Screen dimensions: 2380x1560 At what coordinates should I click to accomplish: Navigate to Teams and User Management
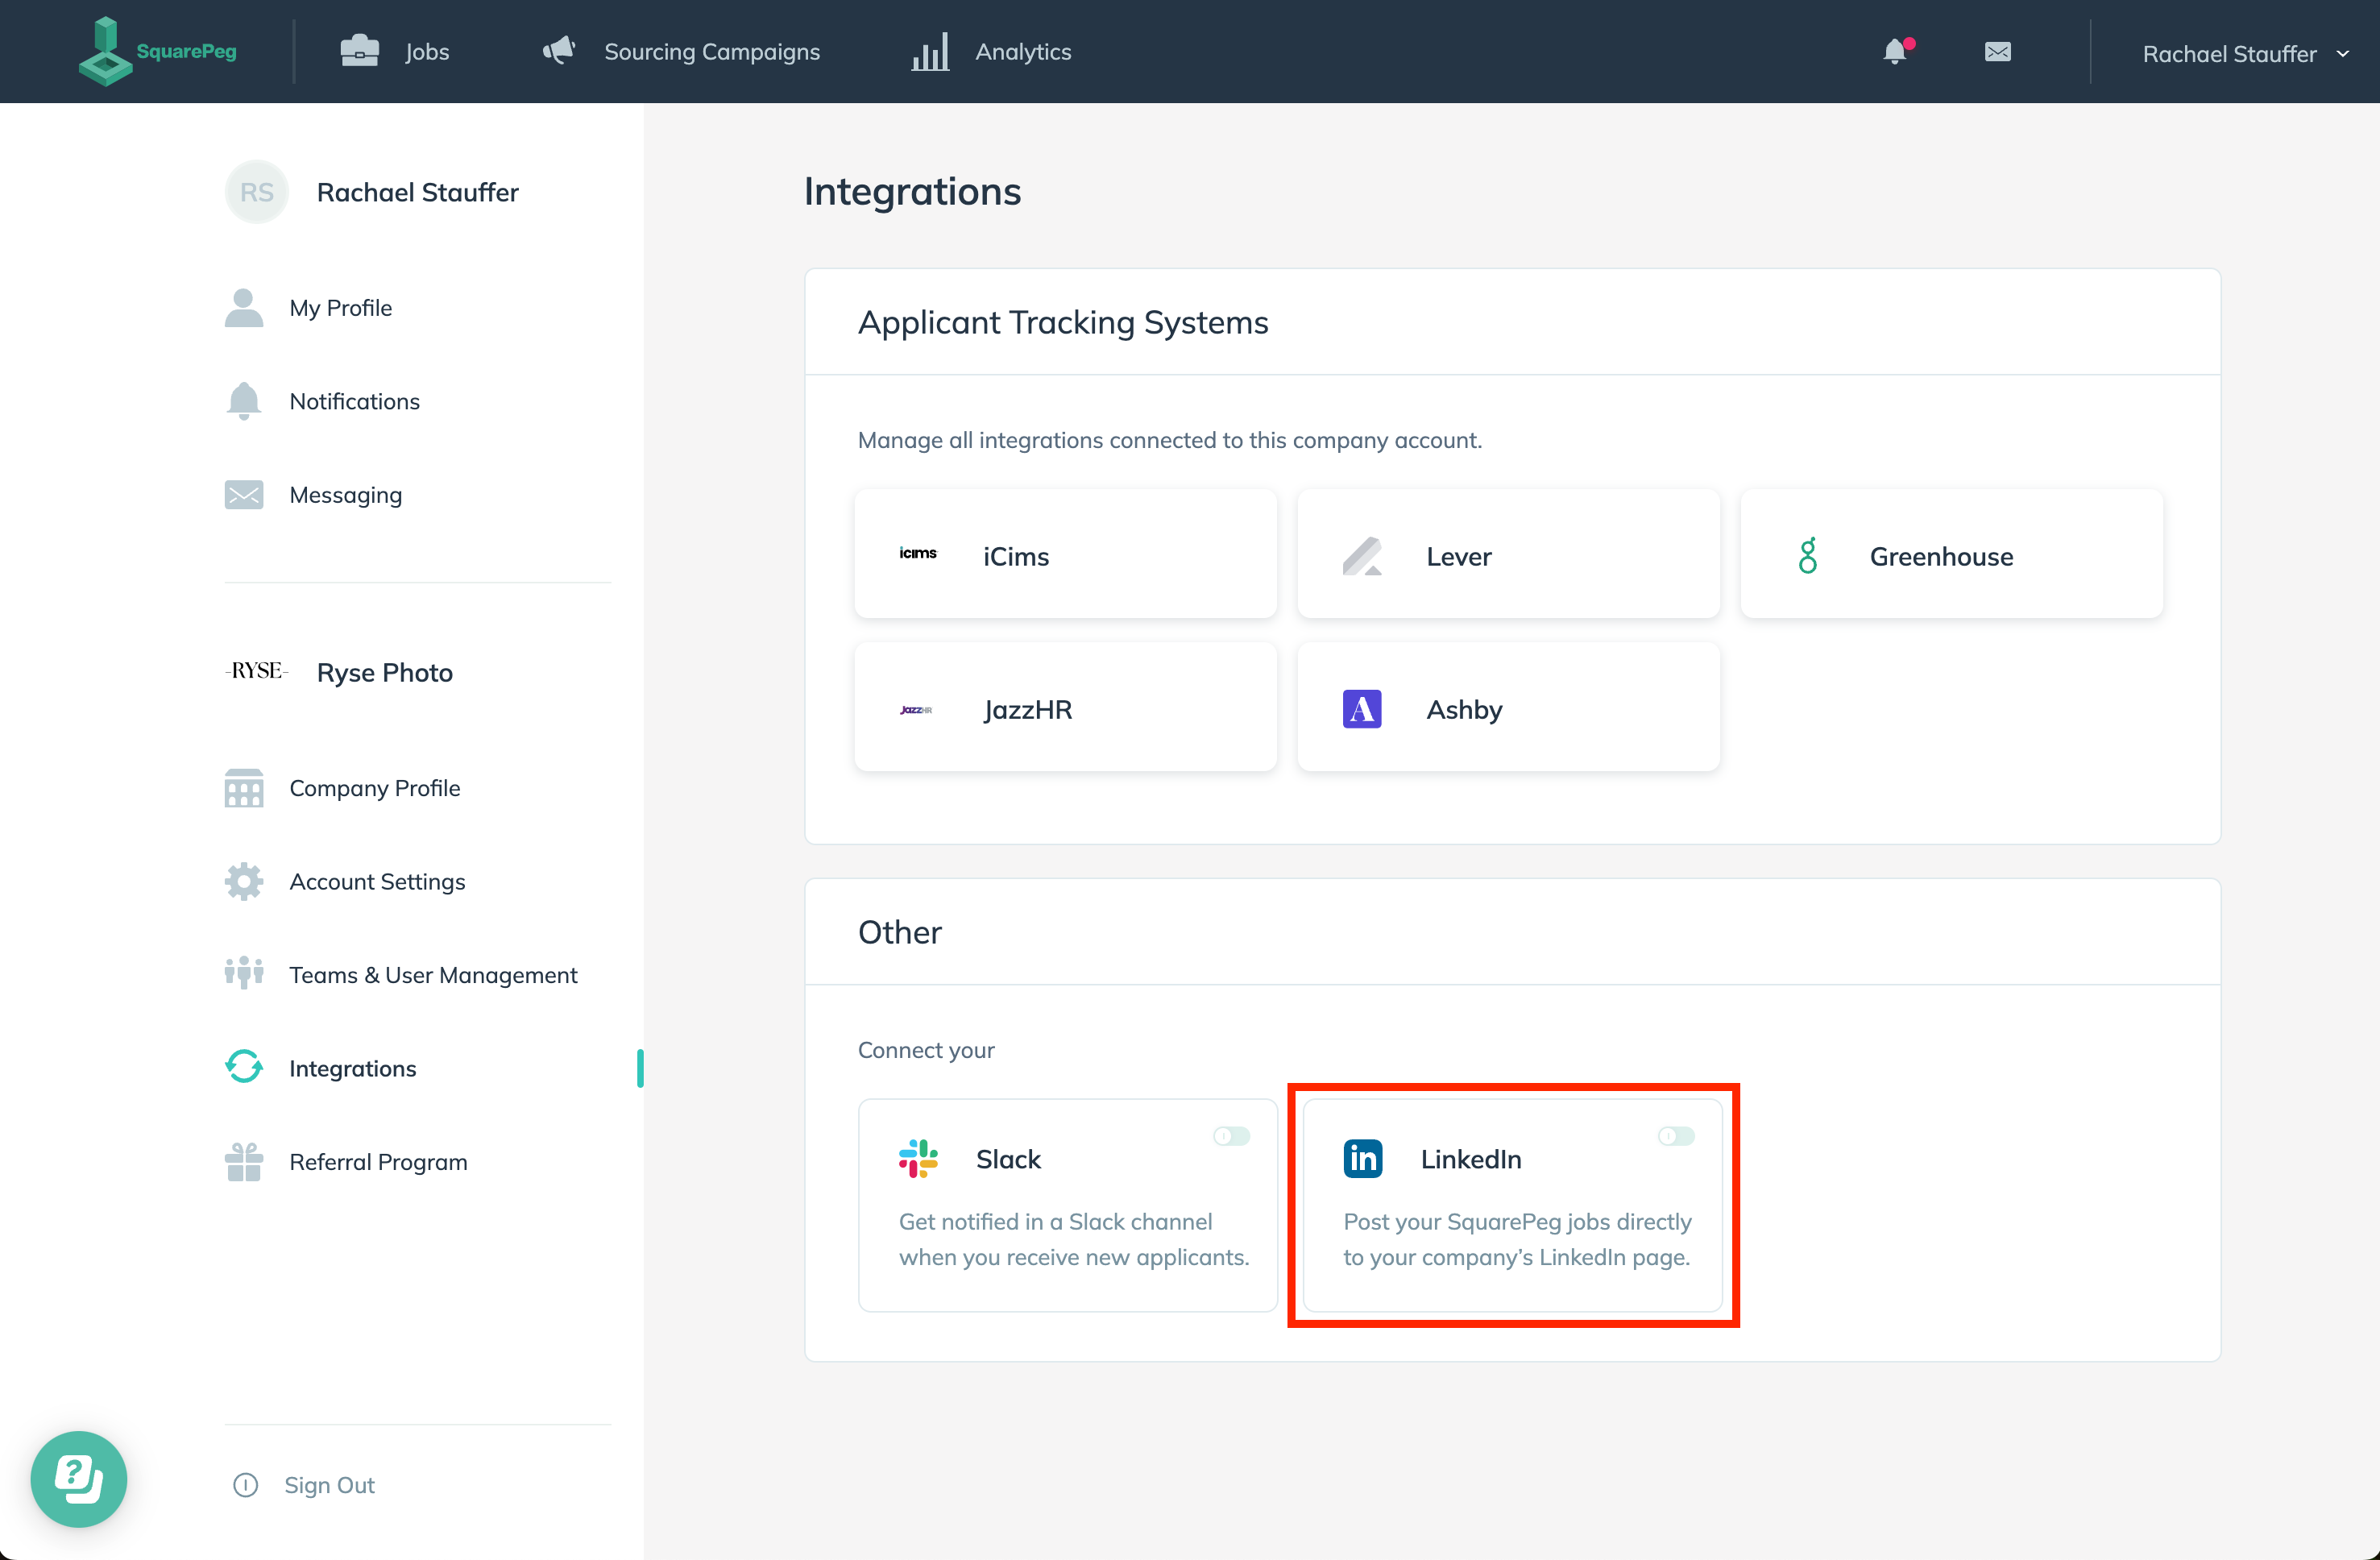[x=432, y=973]
